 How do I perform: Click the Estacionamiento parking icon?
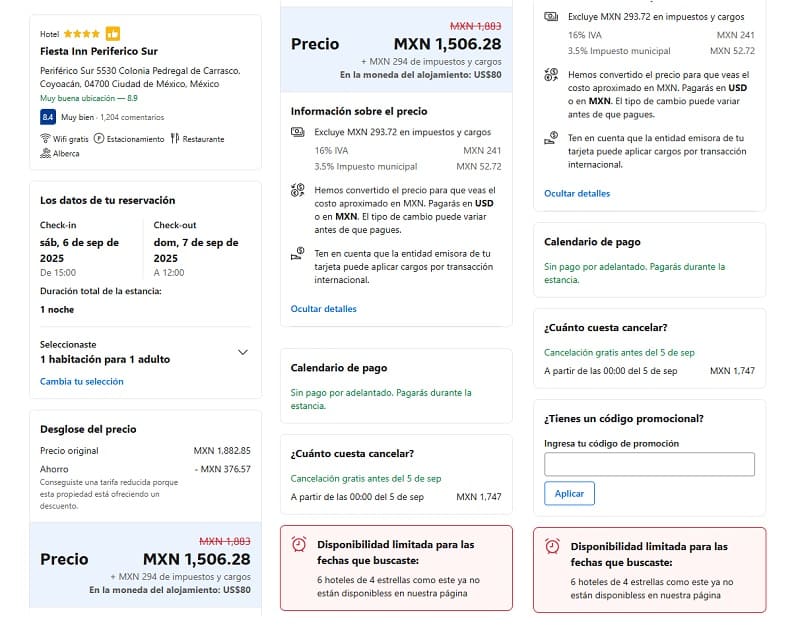tap(99, 138)
